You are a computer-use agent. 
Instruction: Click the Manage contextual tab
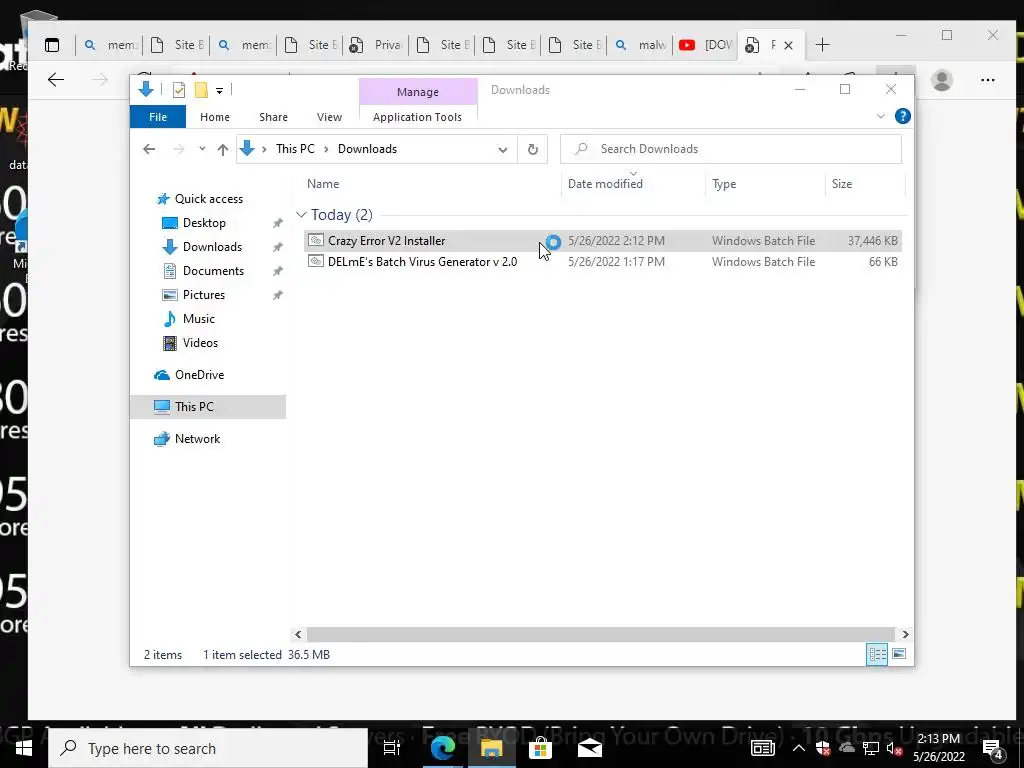pyautogui.click(x=418, y=92)
